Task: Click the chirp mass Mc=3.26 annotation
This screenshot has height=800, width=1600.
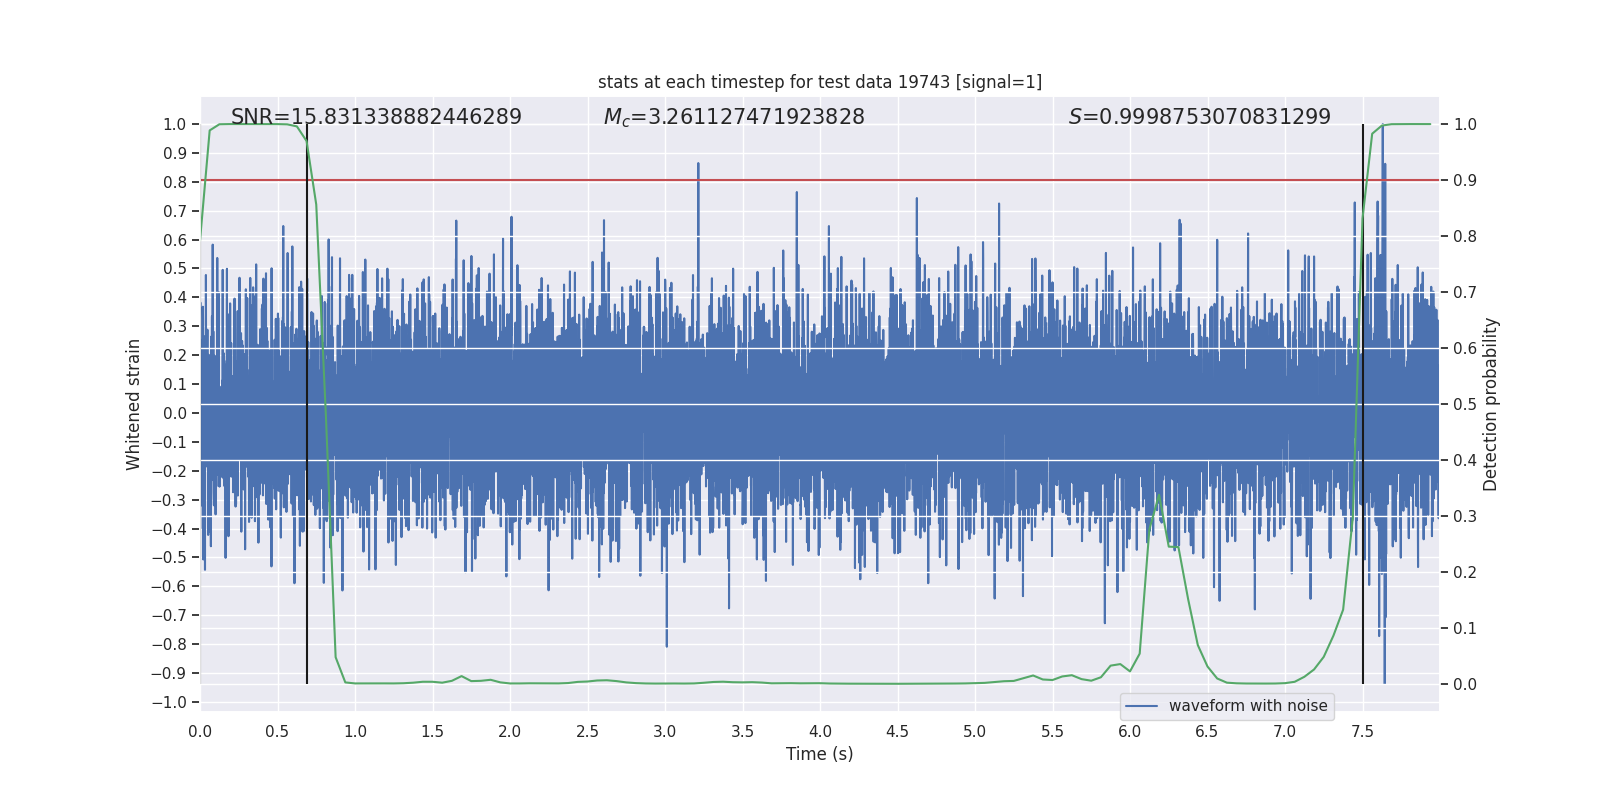Action: [x=734, y=117]
